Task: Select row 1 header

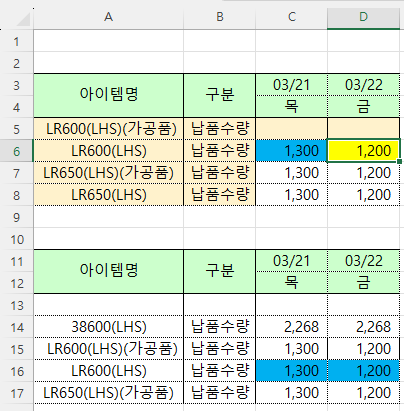Action: point(16,41)
